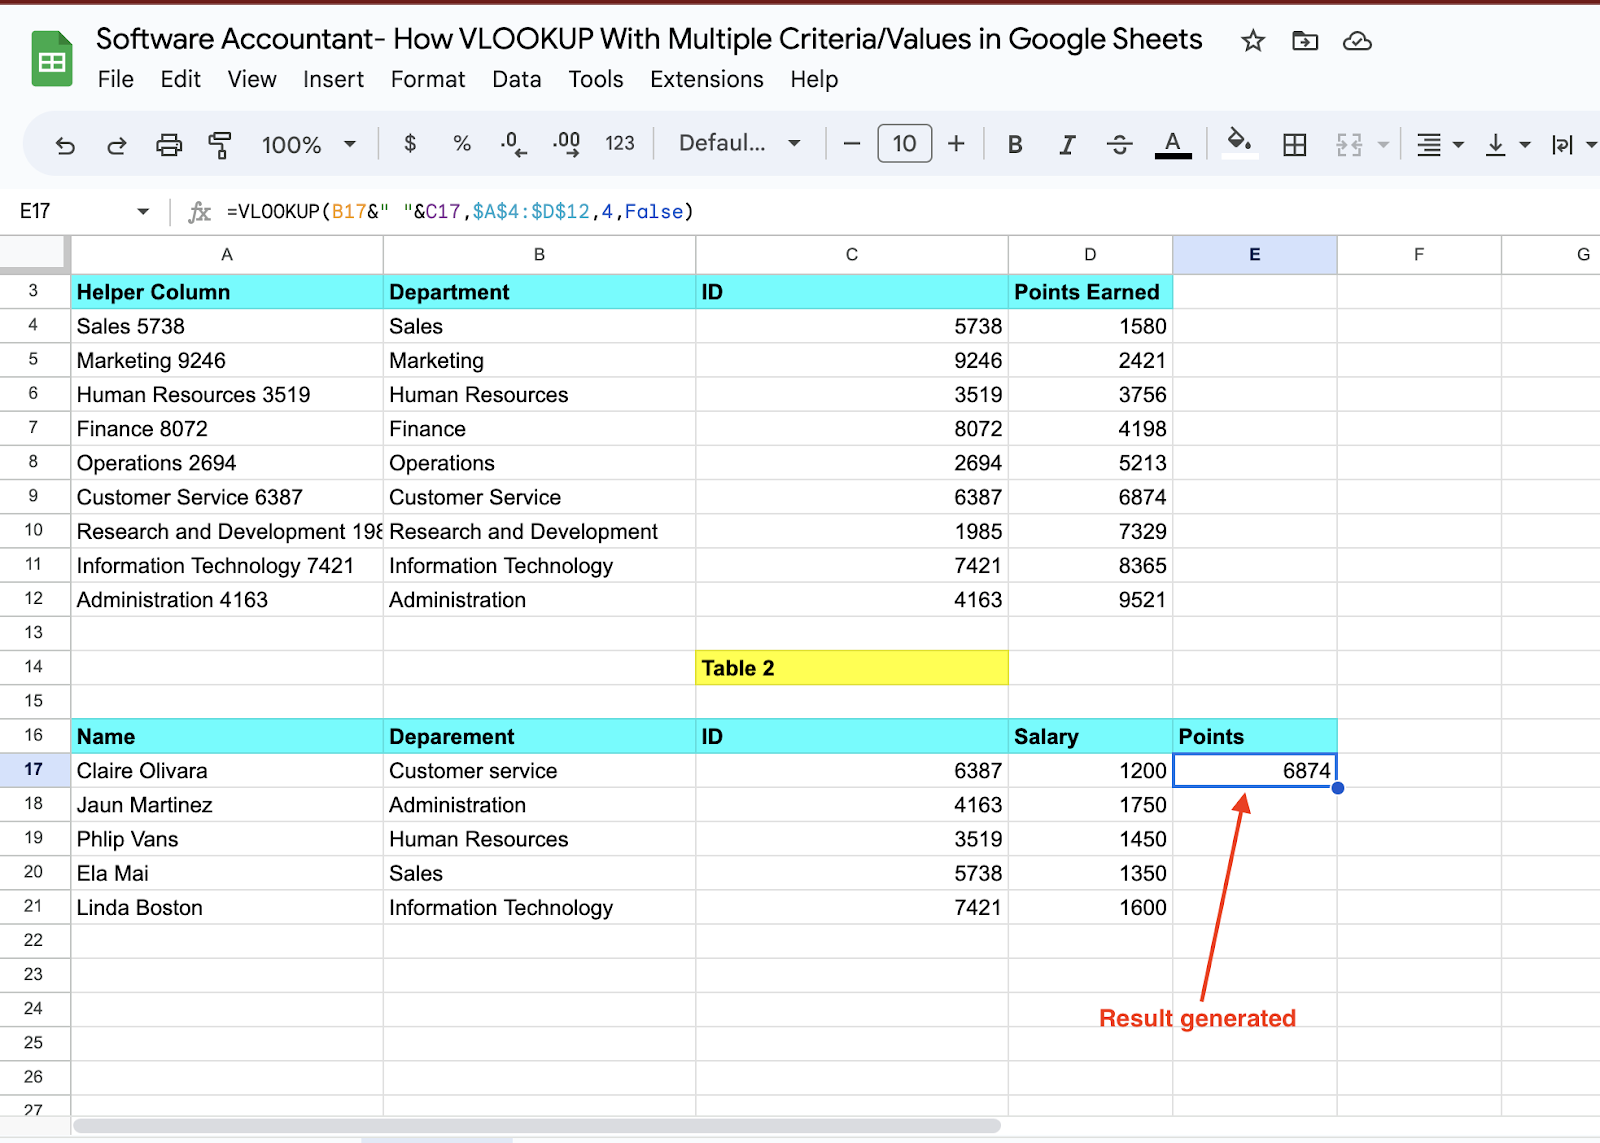1600x1143 pixels.
Task: Open the fill color paint bucket
Action: tap(1240, 143)
